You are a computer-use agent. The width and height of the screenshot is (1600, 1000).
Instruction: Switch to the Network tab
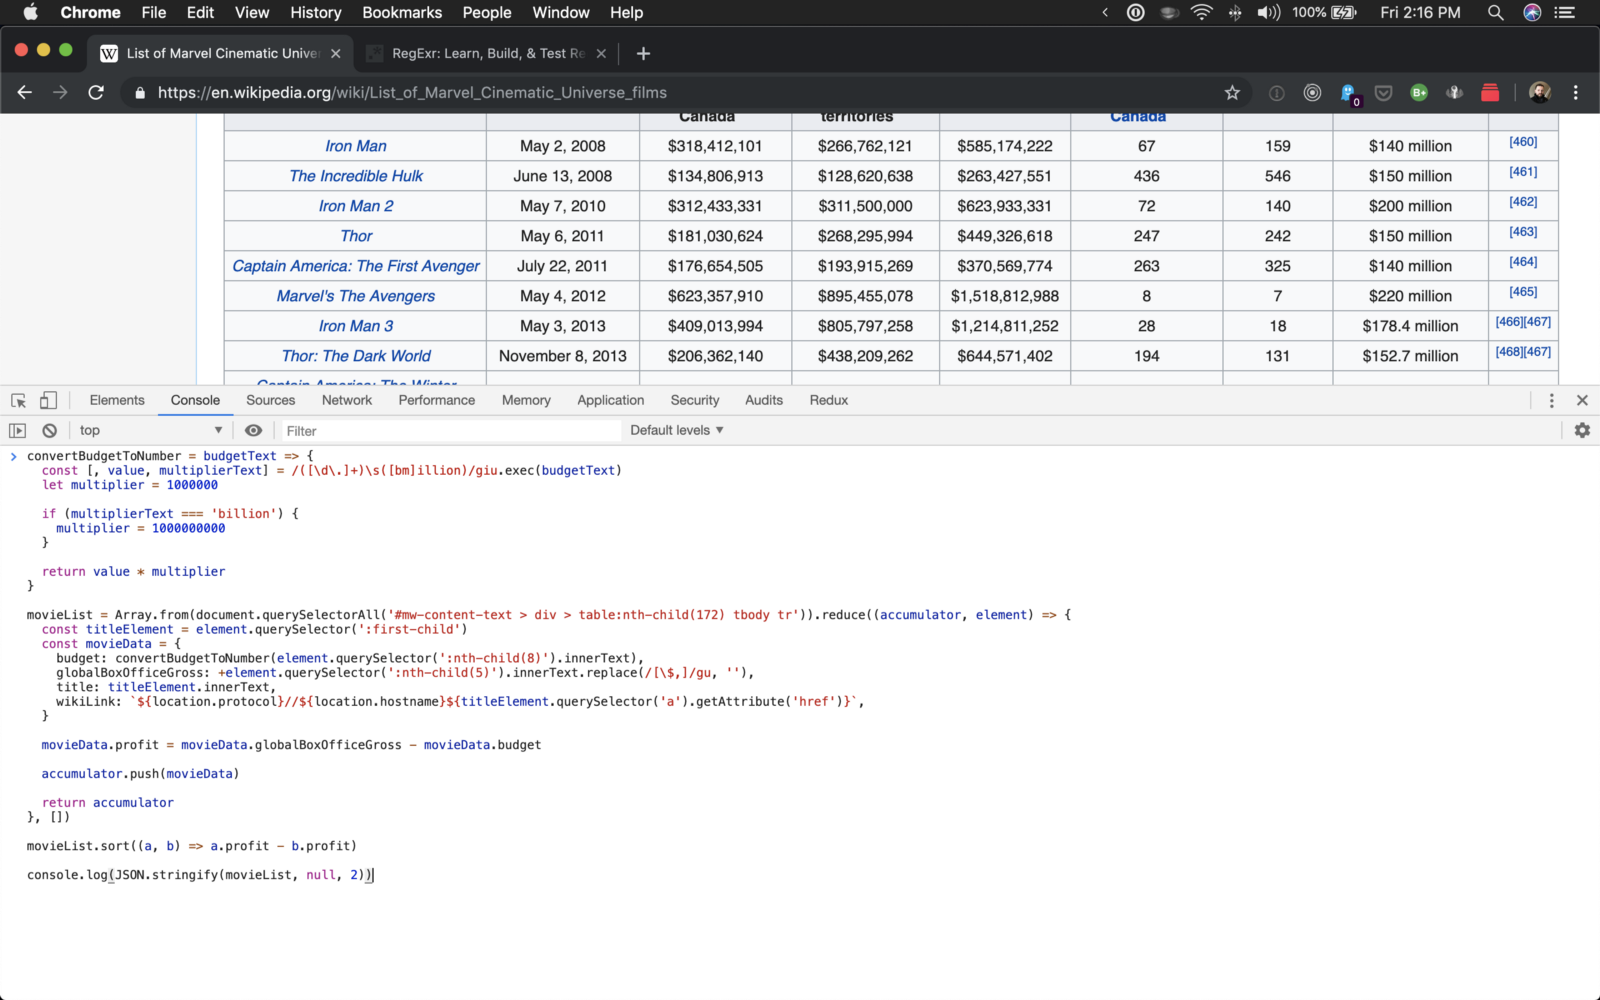click(347, 400)
